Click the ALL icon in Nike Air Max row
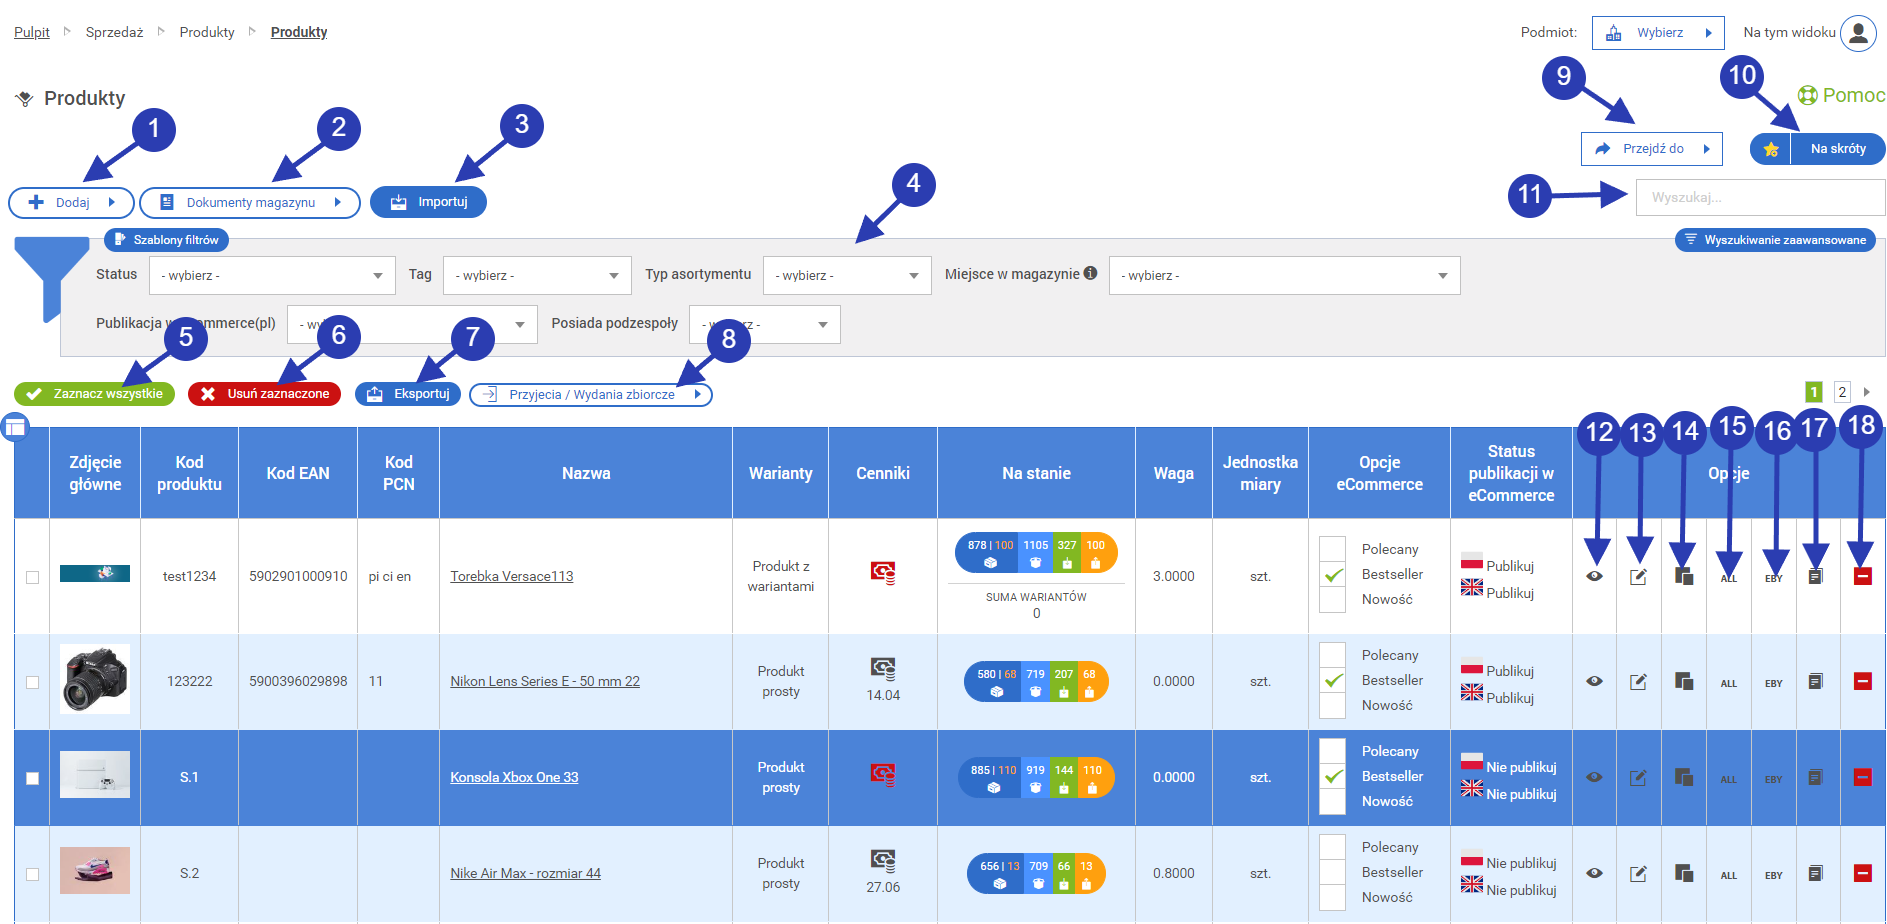The image size is (1887, 924). (x=1728, y=875)
